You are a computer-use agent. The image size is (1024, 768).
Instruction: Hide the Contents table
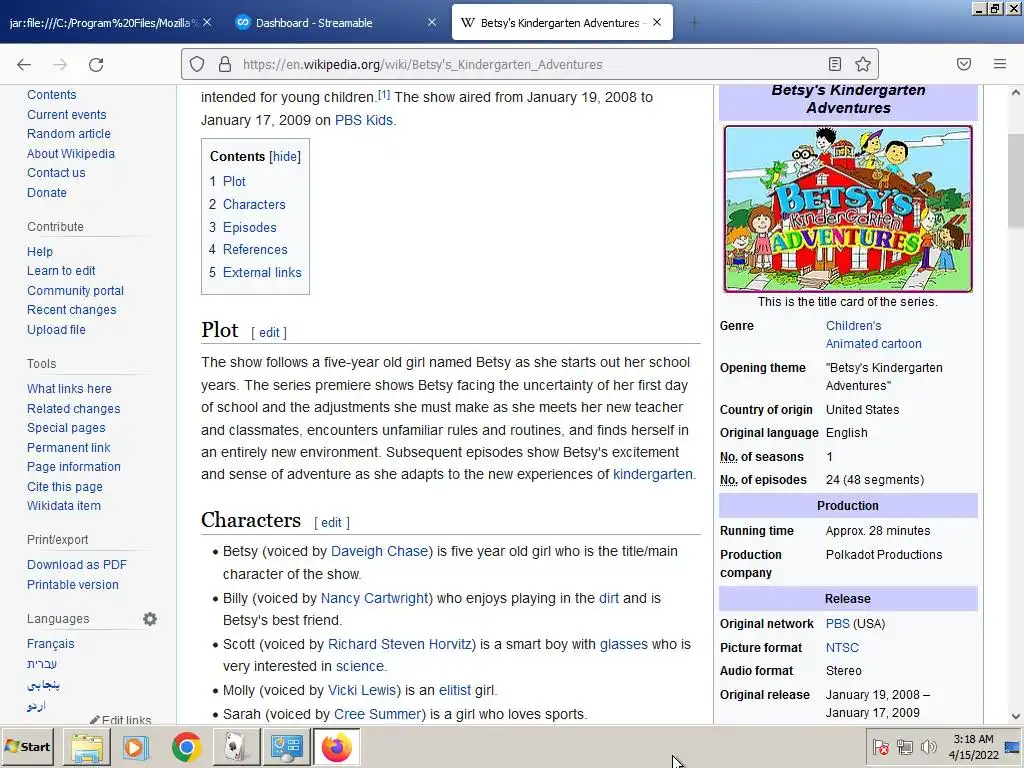pyautogui.click(x=285, y=157)
